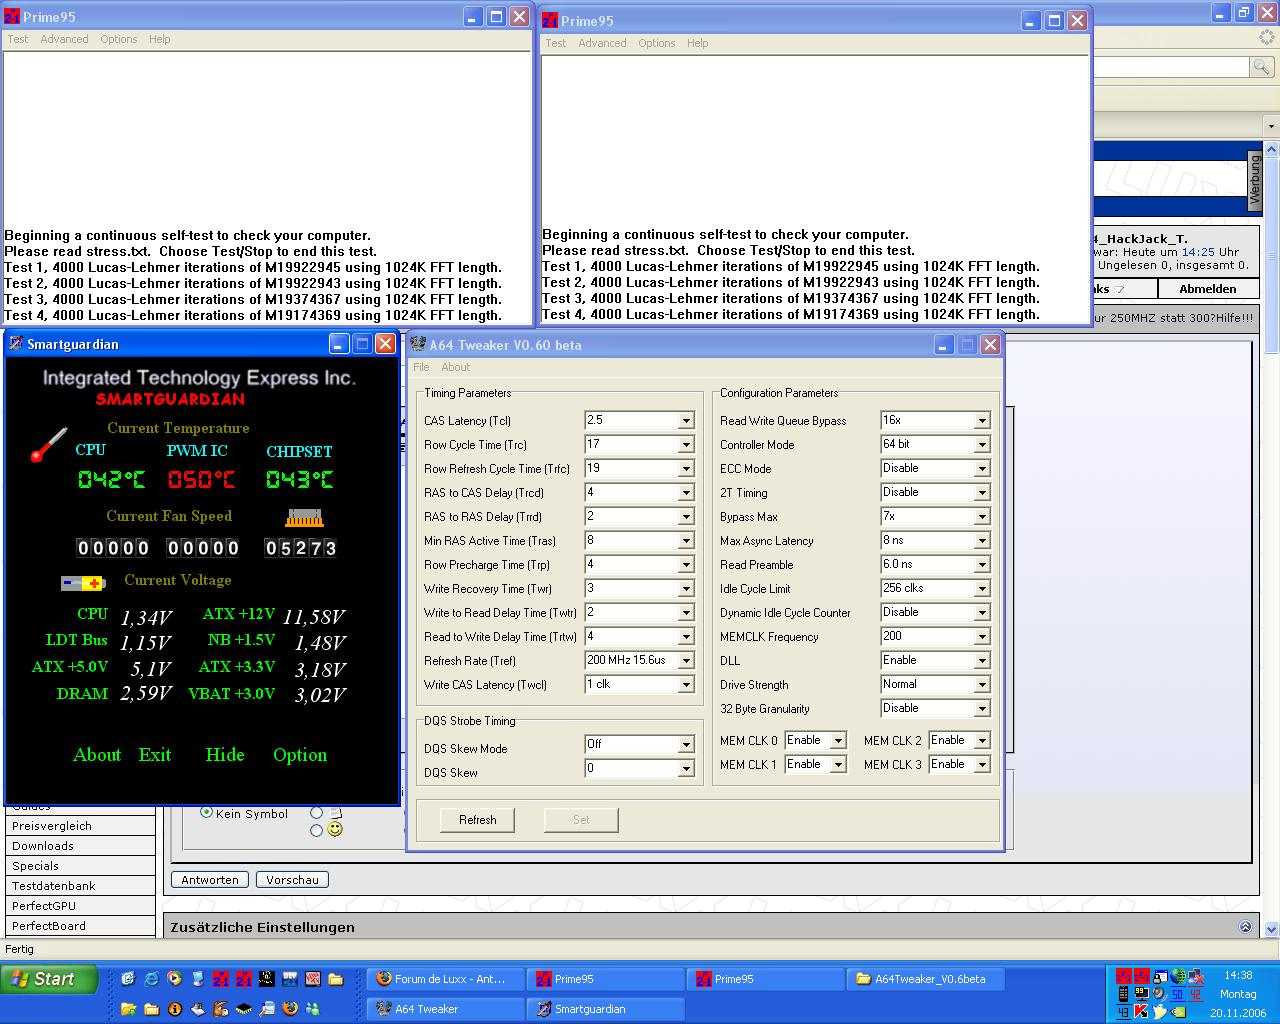Open Options menu in left Prime95 window
Image resolution: width=1280 pixels, height=1024 pixels.
(118, 39)
